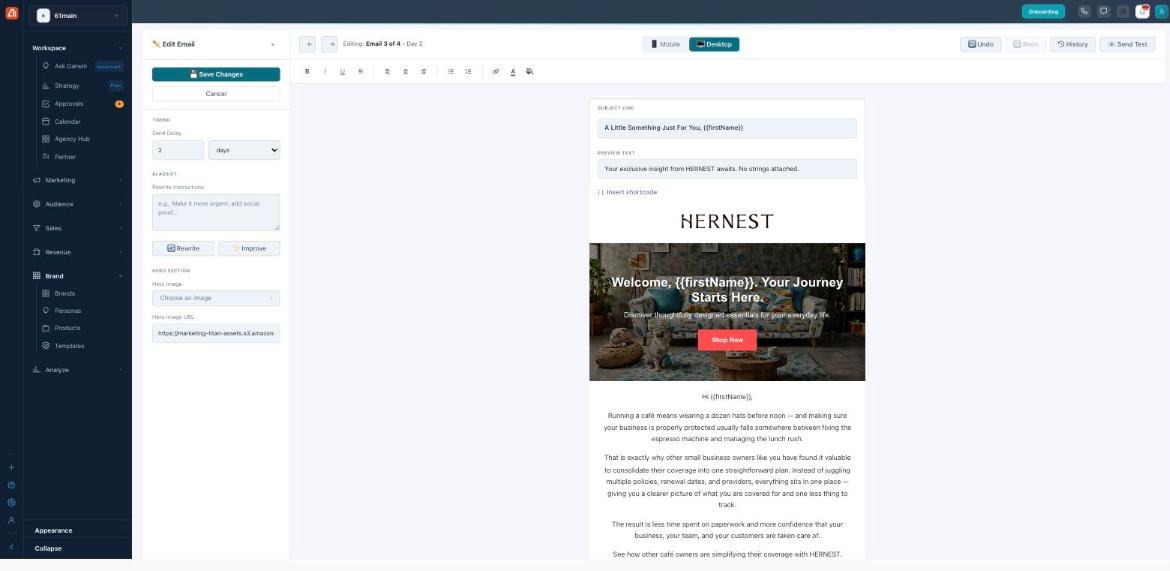Open the background fill color tool
Image resolution: width=1170 pixels, height=571 pixels.
click(x=529, y=72)
